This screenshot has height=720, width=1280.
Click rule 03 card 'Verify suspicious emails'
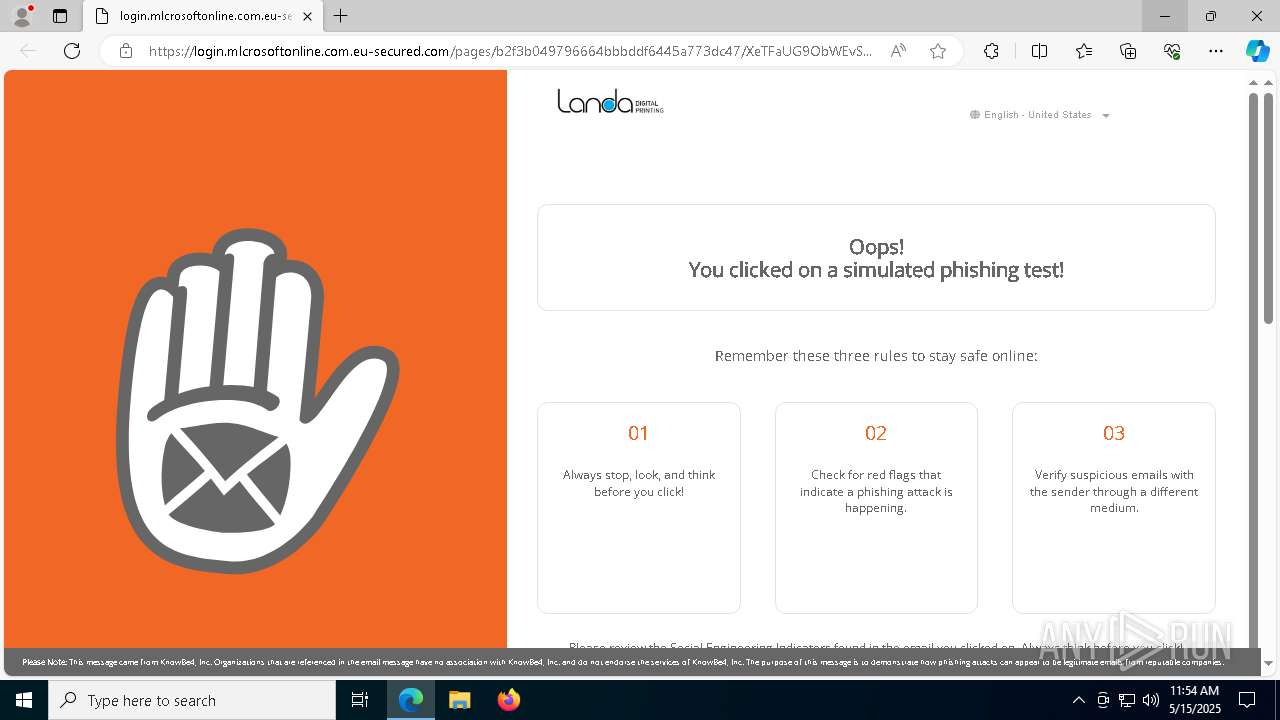click(x=1114, y=508)
